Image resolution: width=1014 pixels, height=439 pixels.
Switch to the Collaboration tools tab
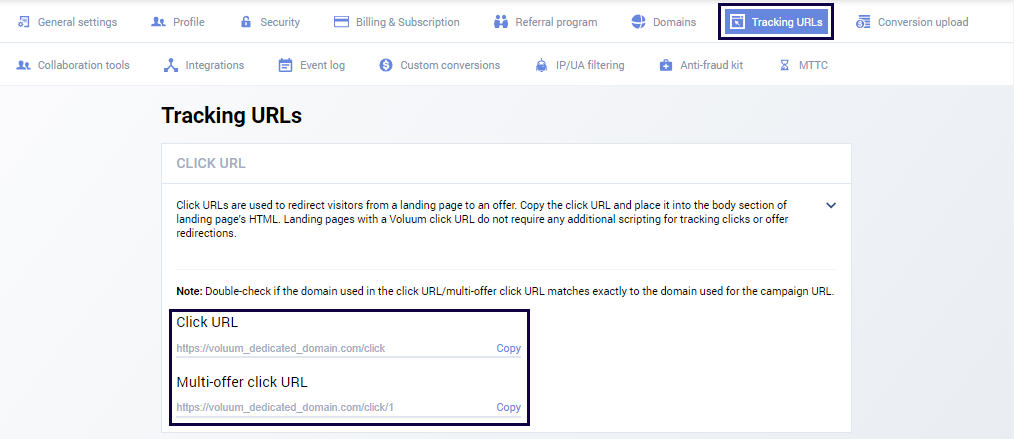(74, 66)
